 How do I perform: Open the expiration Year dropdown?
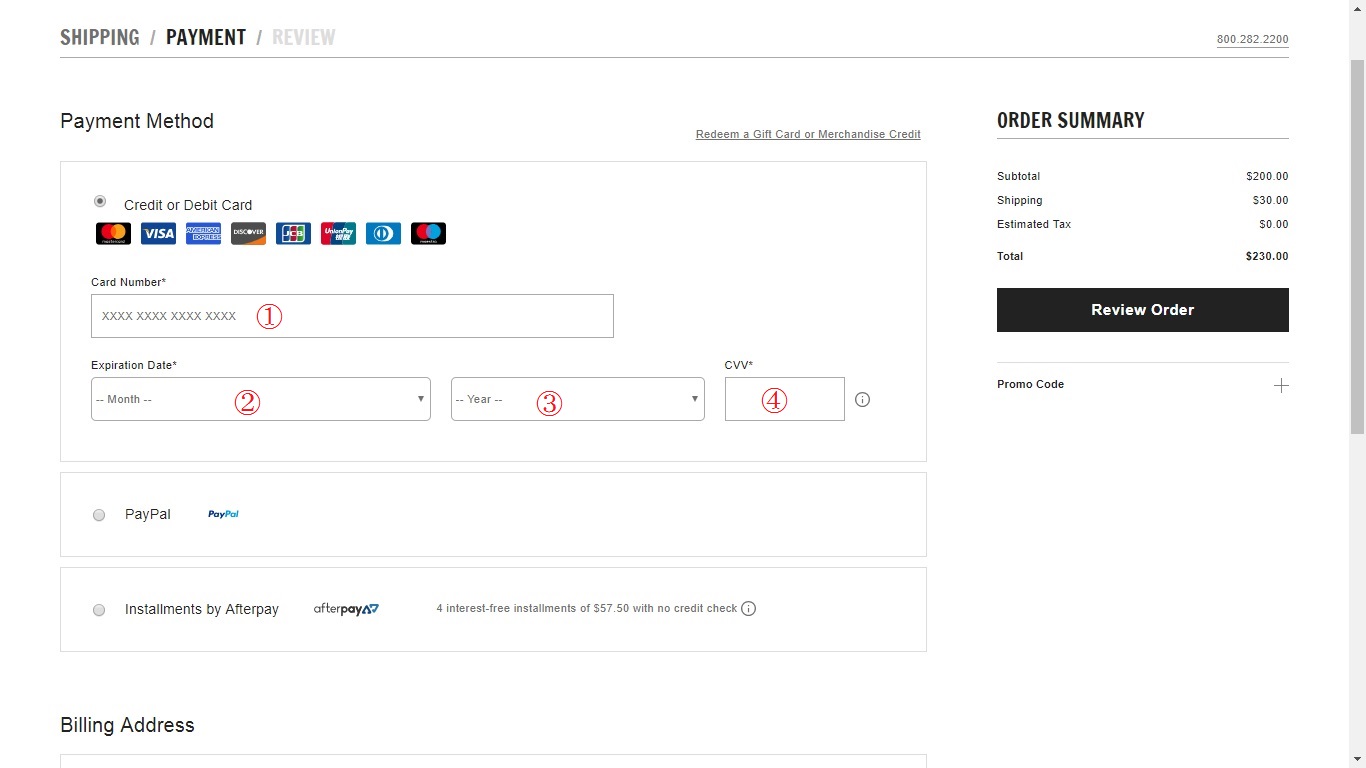[577, 399]
